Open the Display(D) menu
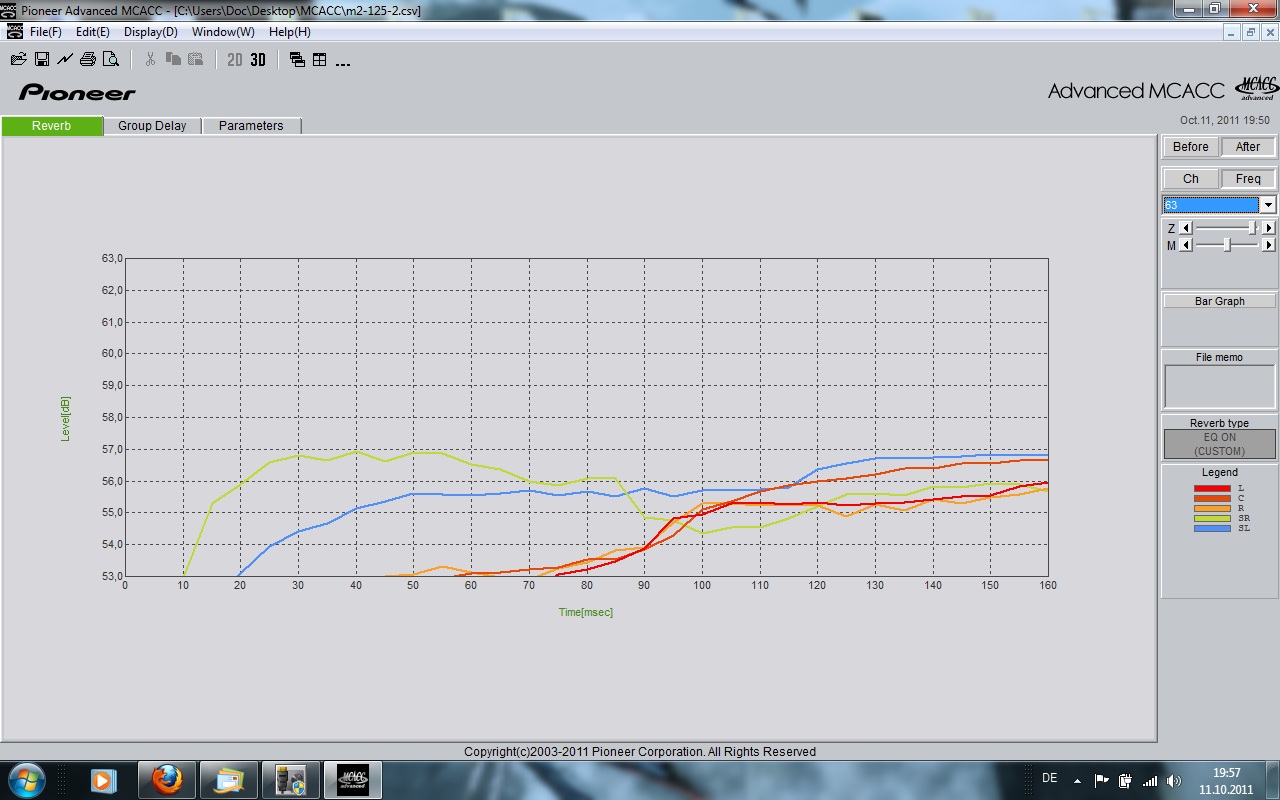Viewport: 1280px width, 800px height. tap(151, 32)
